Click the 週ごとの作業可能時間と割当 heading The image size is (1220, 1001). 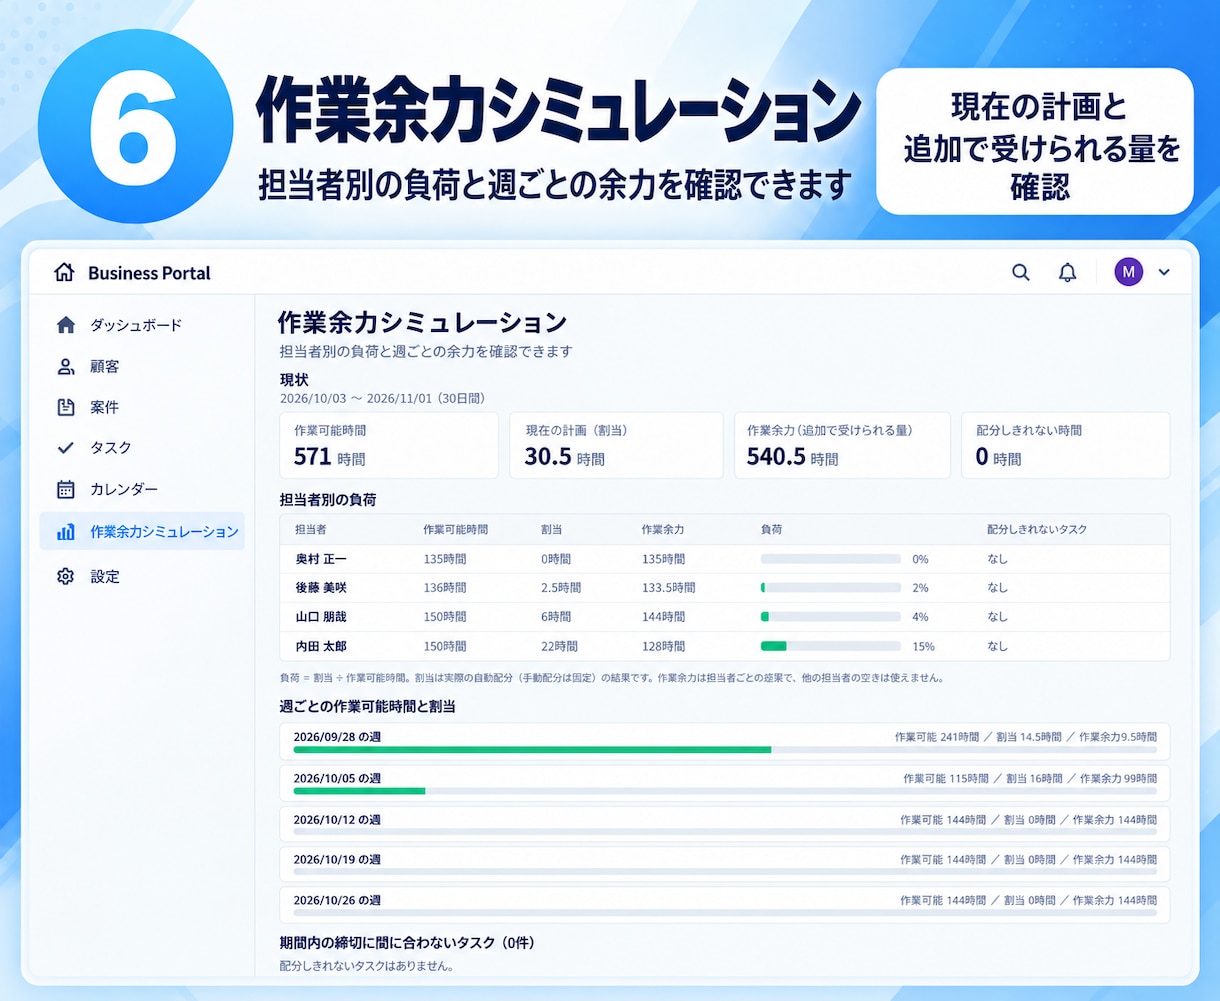pos(368,706)
